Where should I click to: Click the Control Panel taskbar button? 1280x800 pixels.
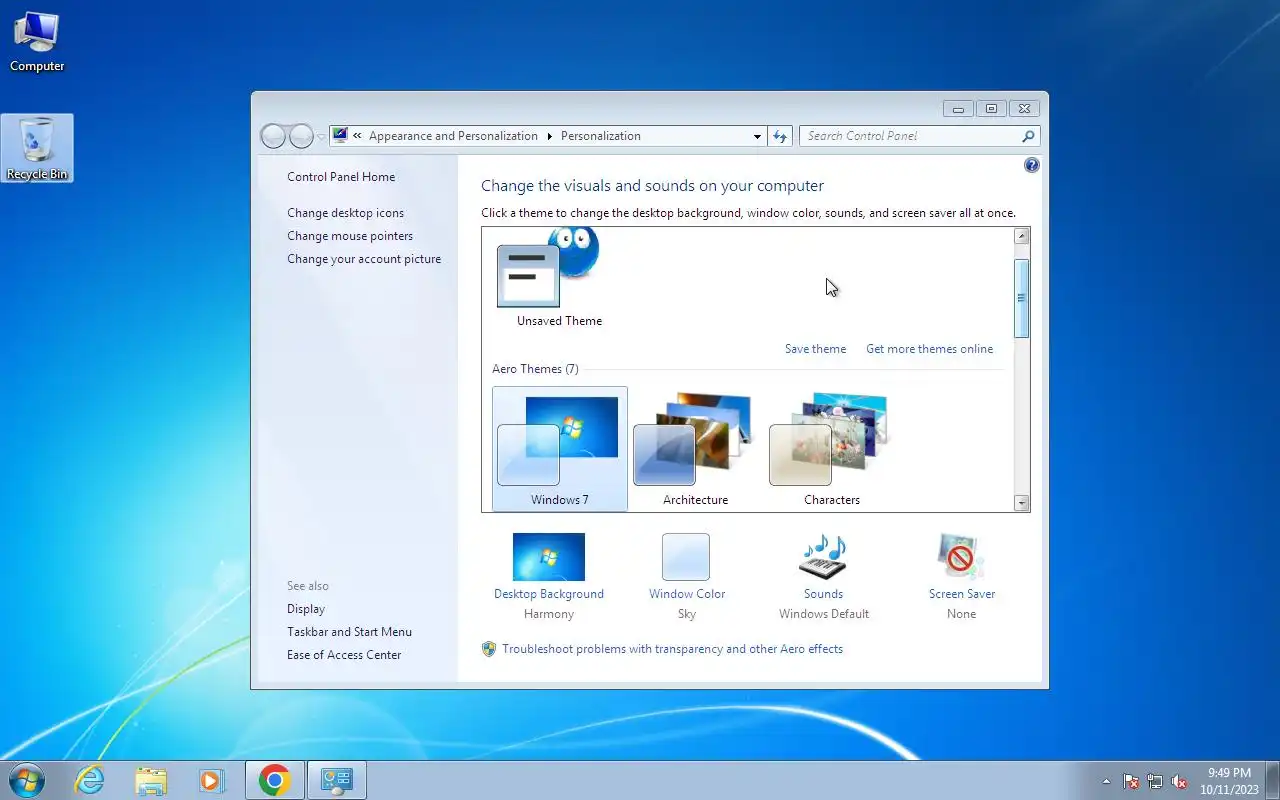pos(336,780)
